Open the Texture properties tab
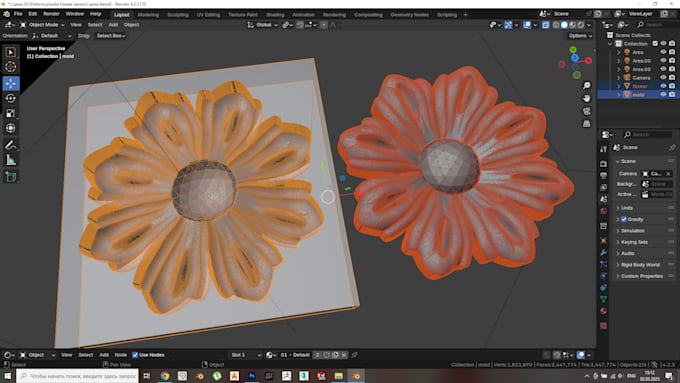680x383 pixels. (x=603, y=325)
